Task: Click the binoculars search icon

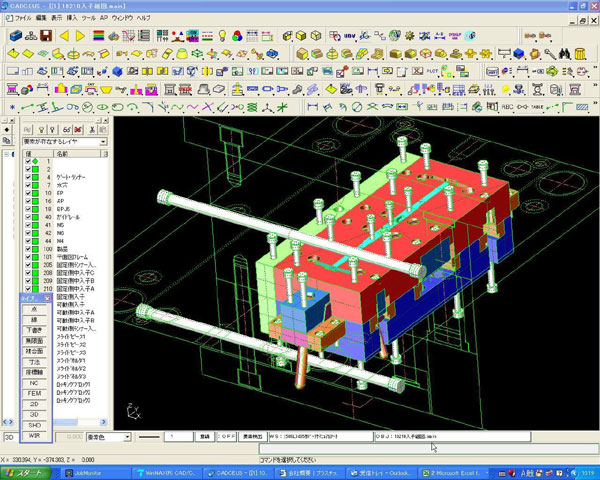Action: pos(564,53)
